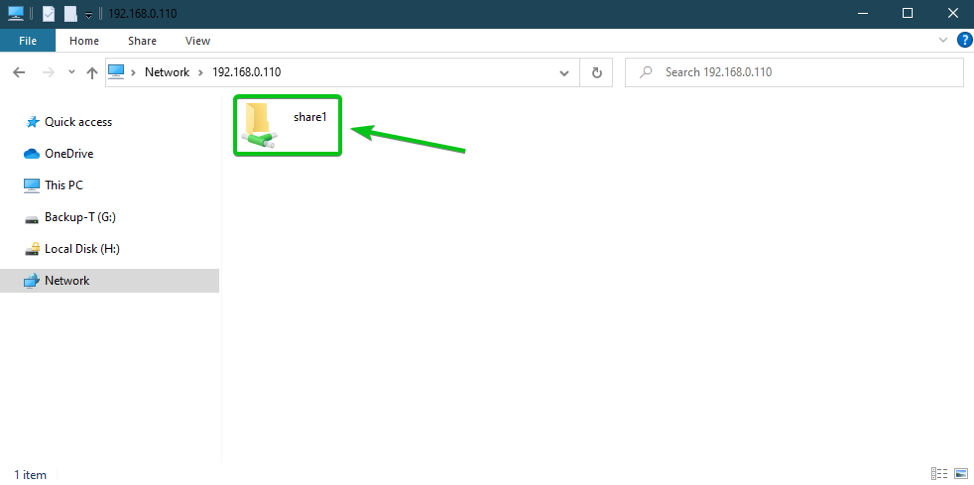Switch to Details view in status bar
974x485 pixels.
coord(939,474)
